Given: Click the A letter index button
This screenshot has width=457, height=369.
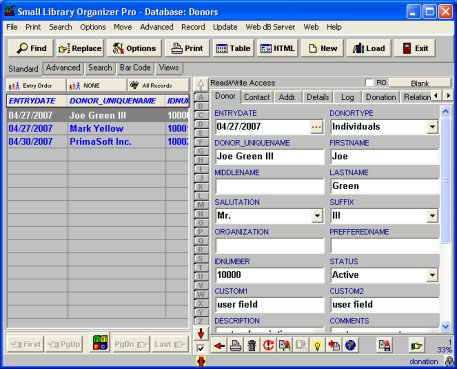Looking at the screenshot, I should (201, 97).
